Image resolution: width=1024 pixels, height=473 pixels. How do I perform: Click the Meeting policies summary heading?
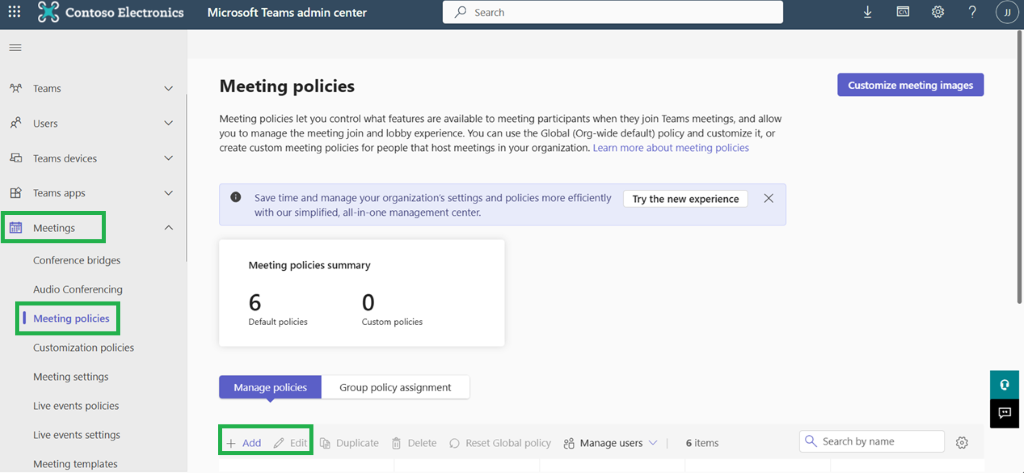tap(310, 265)
